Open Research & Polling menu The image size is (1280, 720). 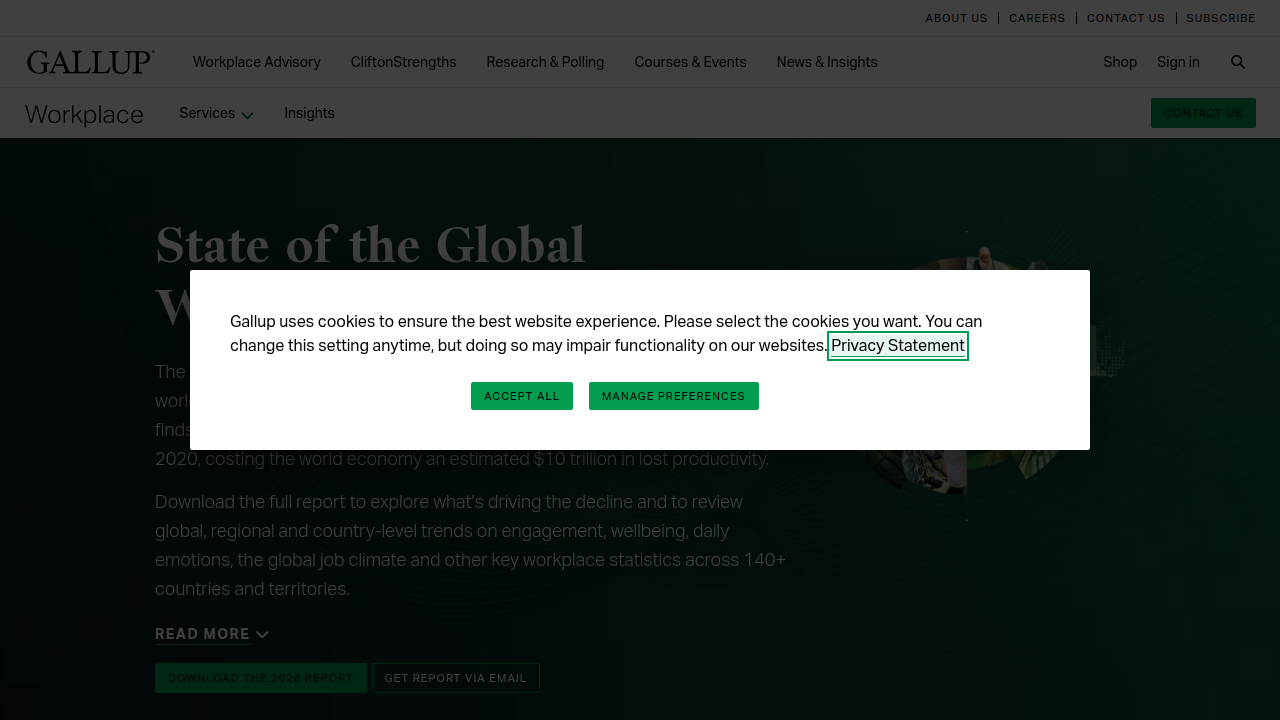coord(545,62)
